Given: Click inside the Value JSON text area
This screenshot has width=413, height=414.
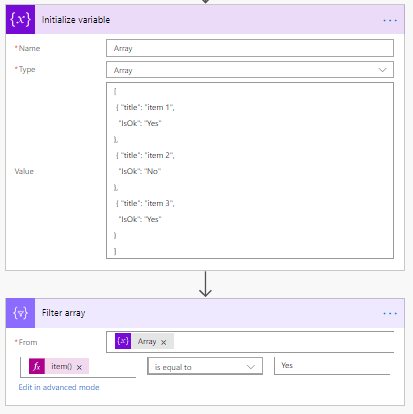Looking at the screenshot, I should click(x=250, y=171).
